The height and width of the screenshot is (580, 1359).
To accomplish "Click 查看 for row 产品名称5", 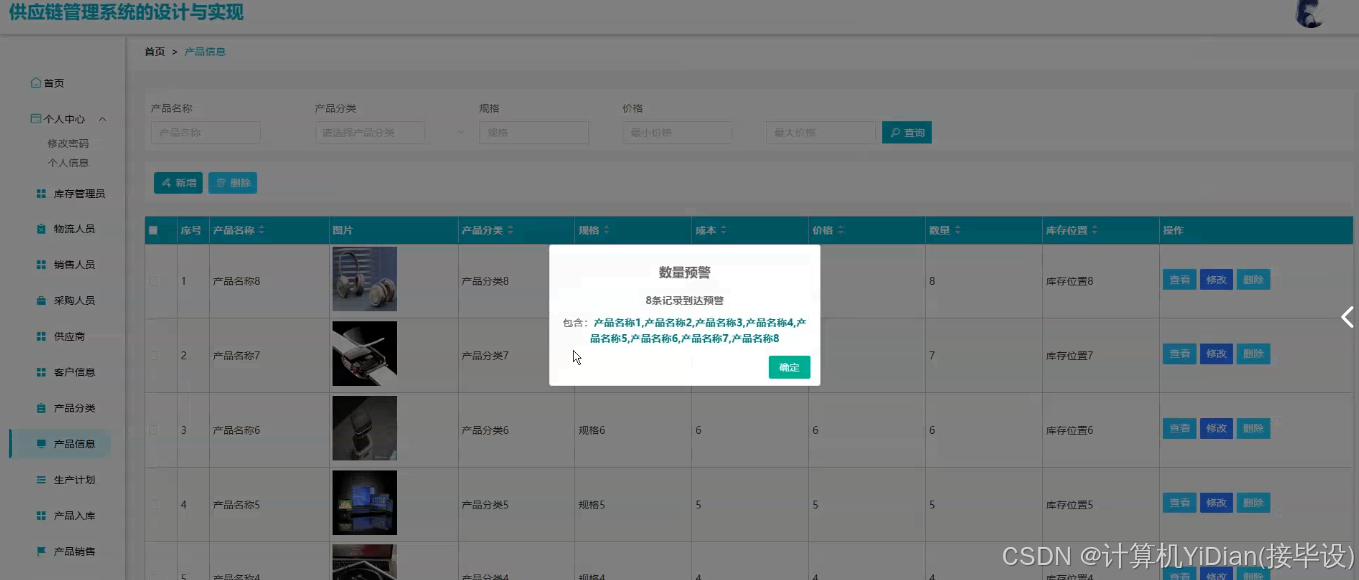I will coord(1180,503).
